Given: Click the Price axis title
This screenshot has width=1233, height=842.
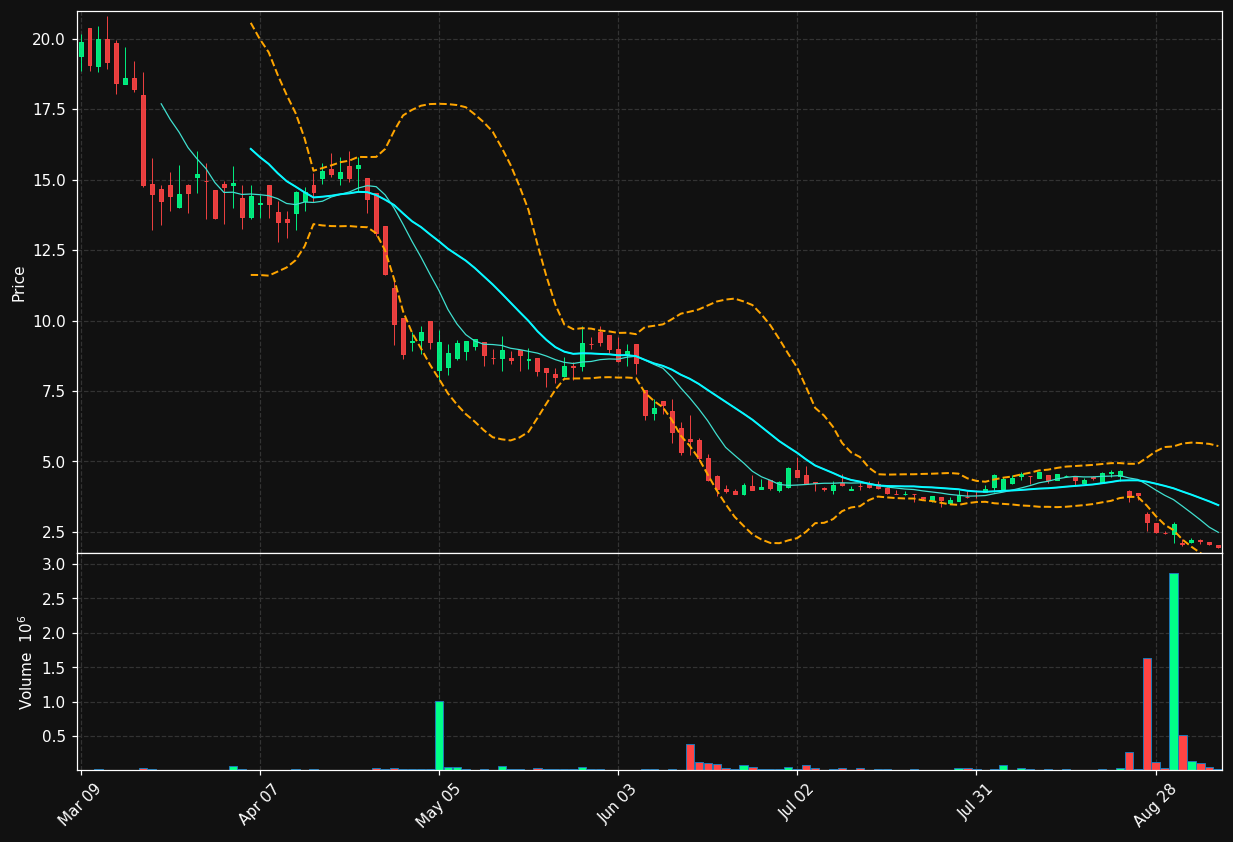Looking at the screenshot, I should [19, 283].
